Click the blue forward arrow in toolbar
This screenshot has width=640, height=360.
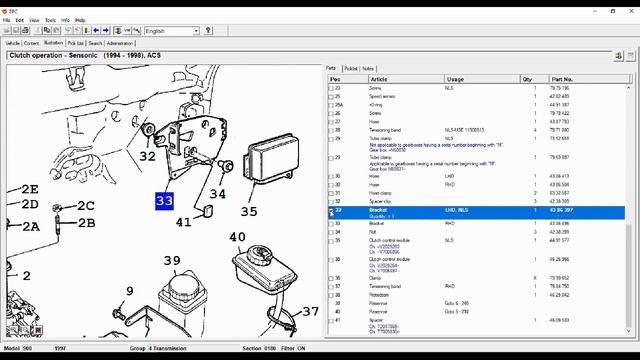106,31
